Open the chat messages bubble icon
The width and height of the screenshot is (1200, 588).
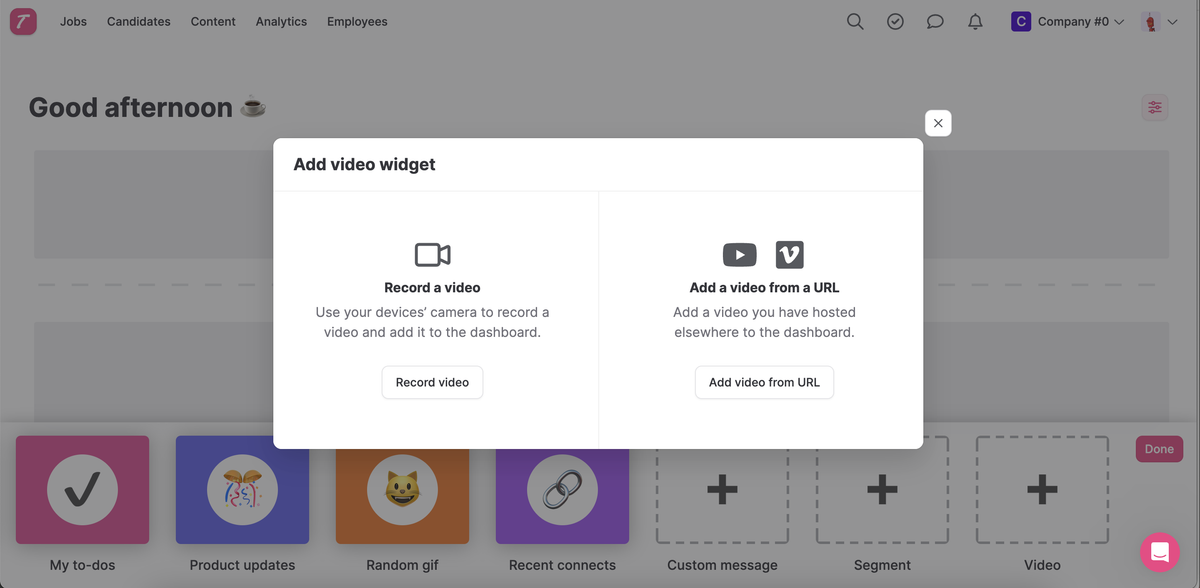click(x=935, y=21)
